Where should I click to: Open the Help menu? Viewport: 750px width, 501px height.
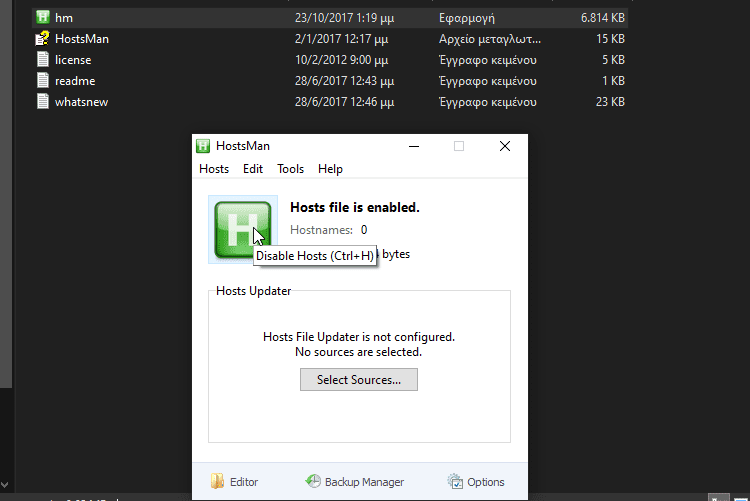(330, 169)
